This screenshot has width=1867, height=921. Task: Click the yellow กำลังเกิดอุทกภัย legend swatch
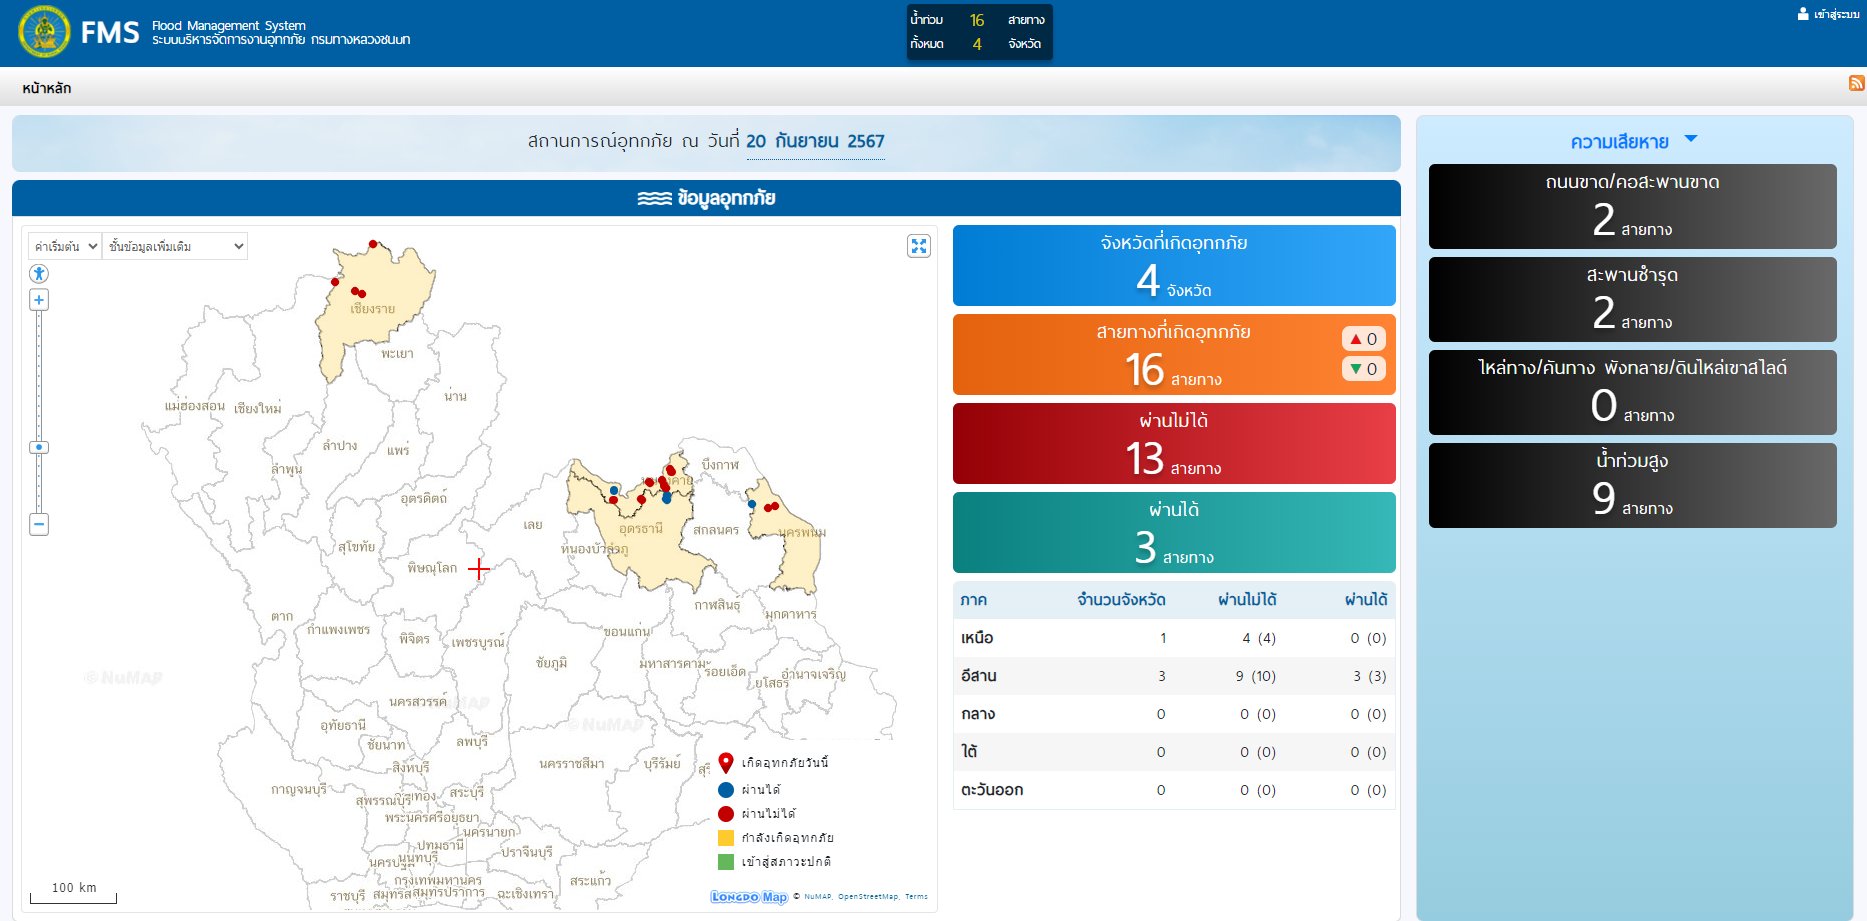pos(726,838)
